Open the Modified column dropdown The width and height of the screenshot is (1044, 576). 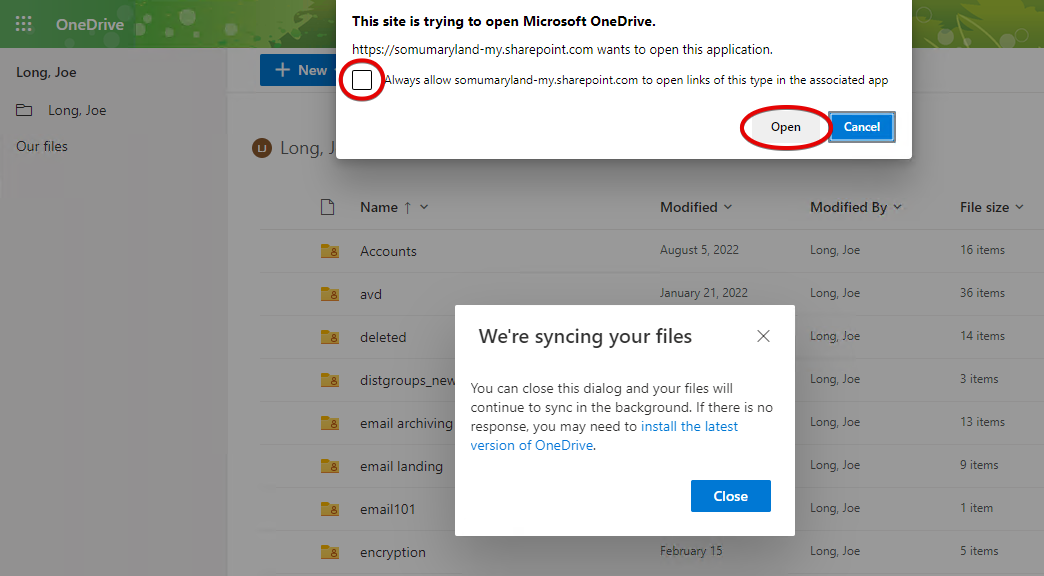click(x=727, y=207)
